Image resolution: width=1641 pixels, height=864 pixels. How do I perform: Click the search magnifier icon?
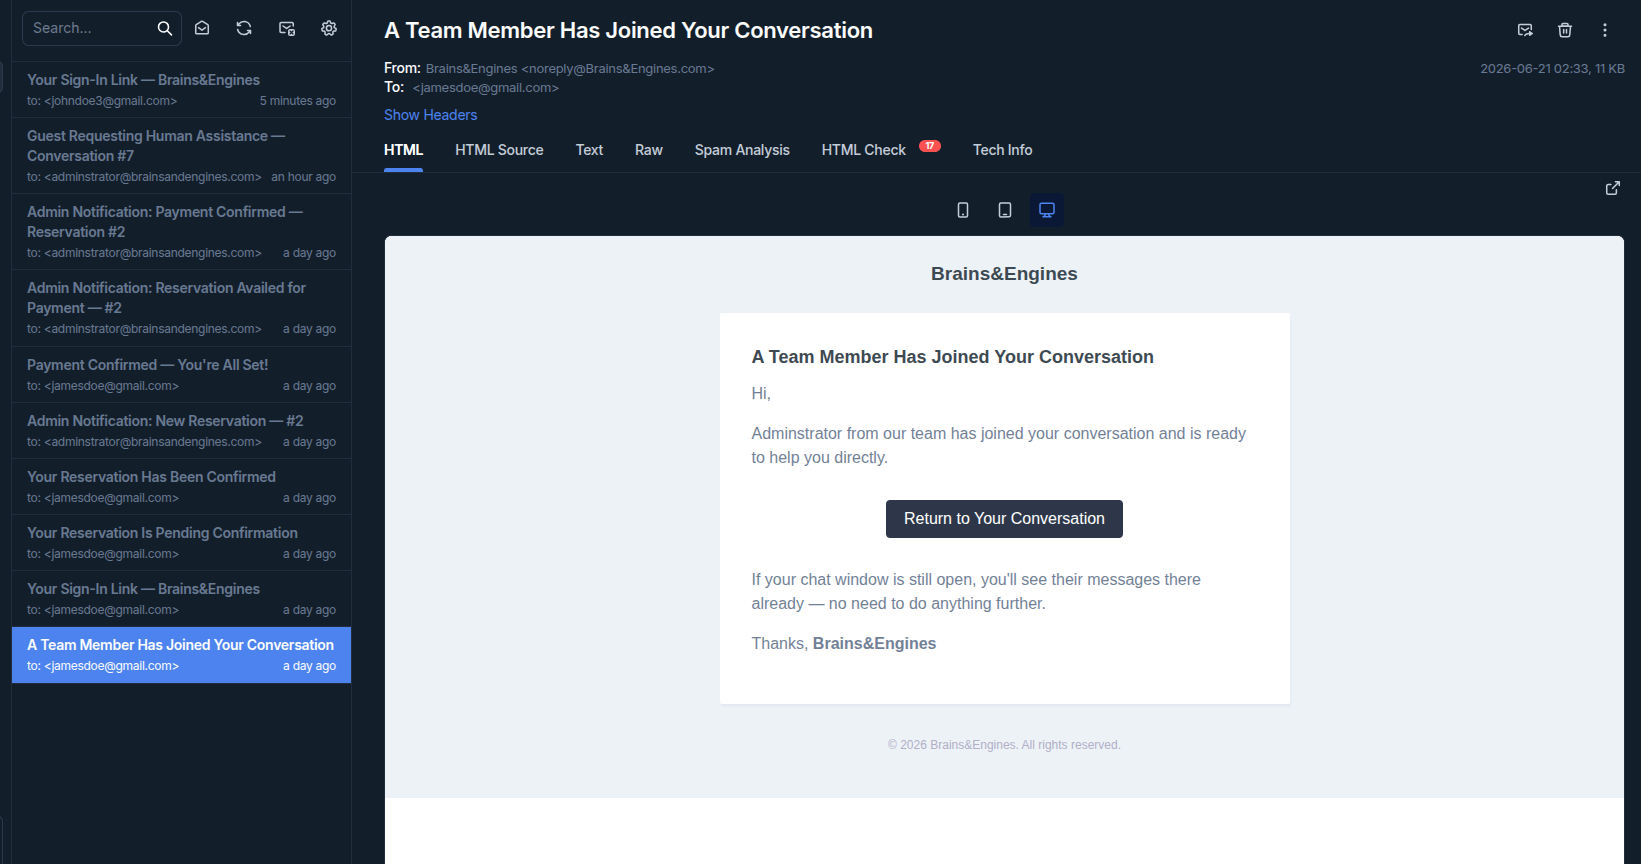point(165,28)
